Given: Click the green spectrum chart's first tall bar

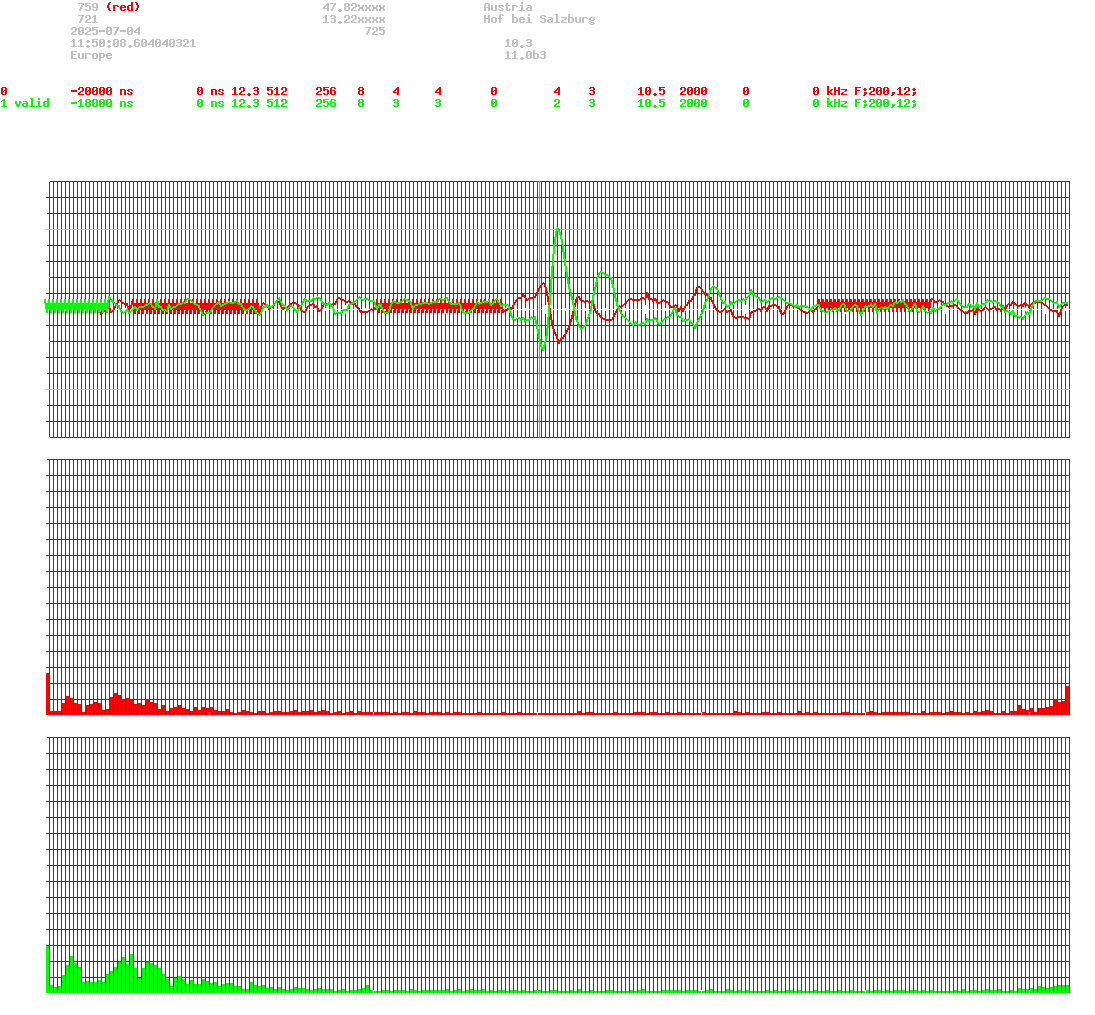Looking at the screenshot, I should coord(48,969).
